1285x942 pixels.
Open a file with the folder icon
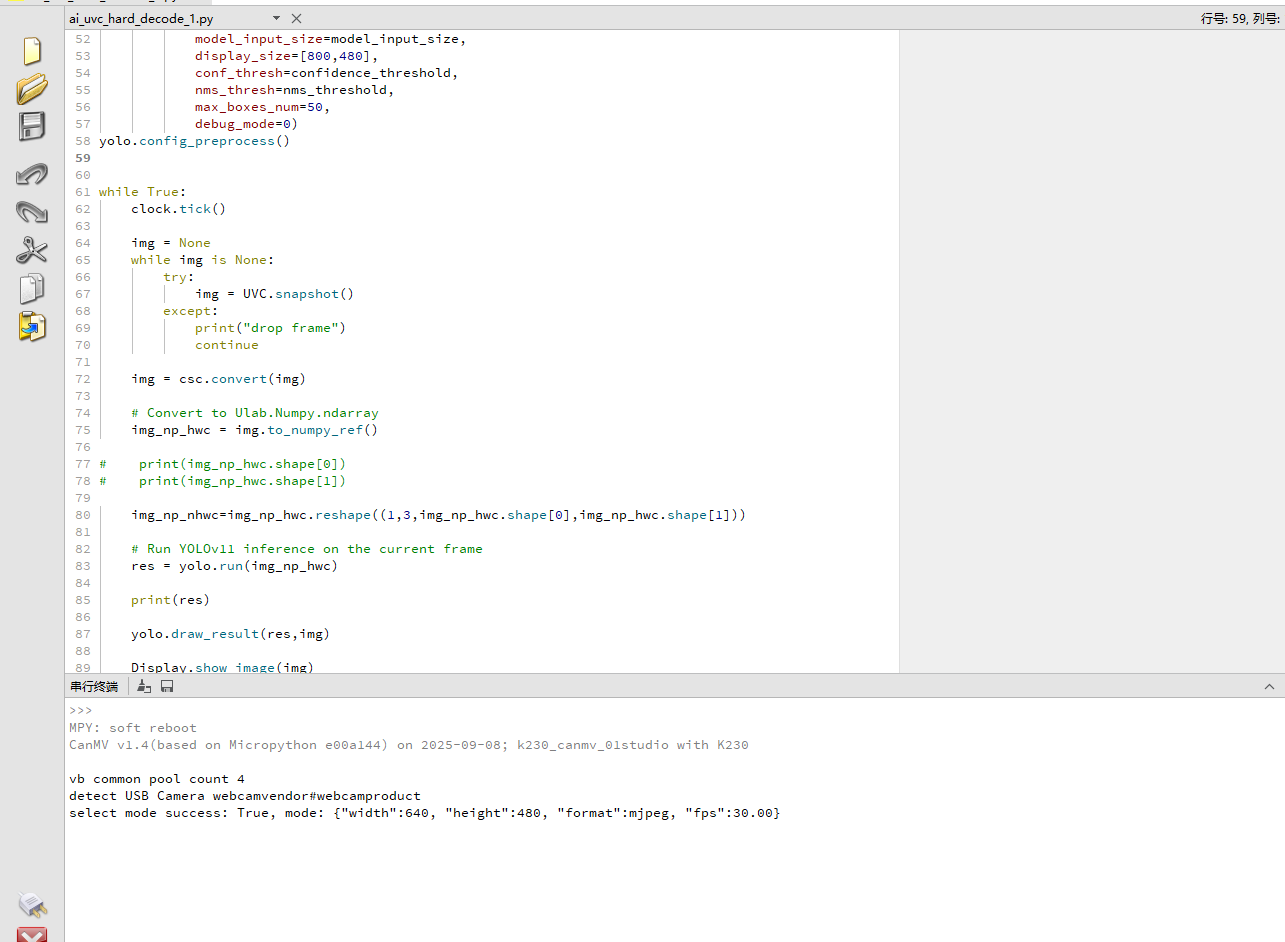(x=32, y=89)
